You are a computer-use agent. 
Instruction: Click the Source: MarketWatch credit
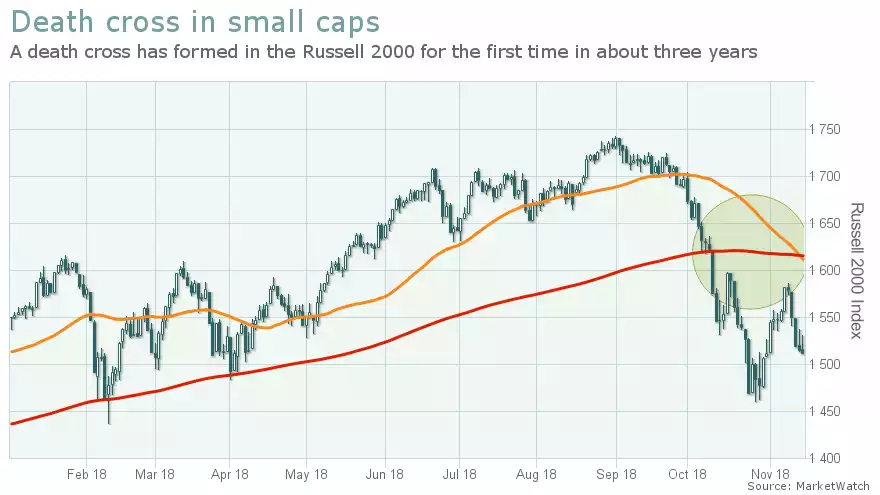tap(808, 486)
